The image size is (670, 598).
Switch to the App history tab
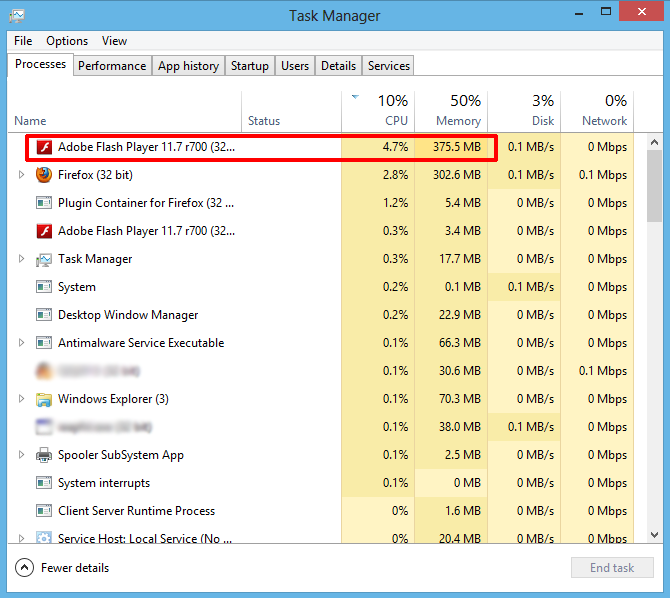click(x=188, y=66)
